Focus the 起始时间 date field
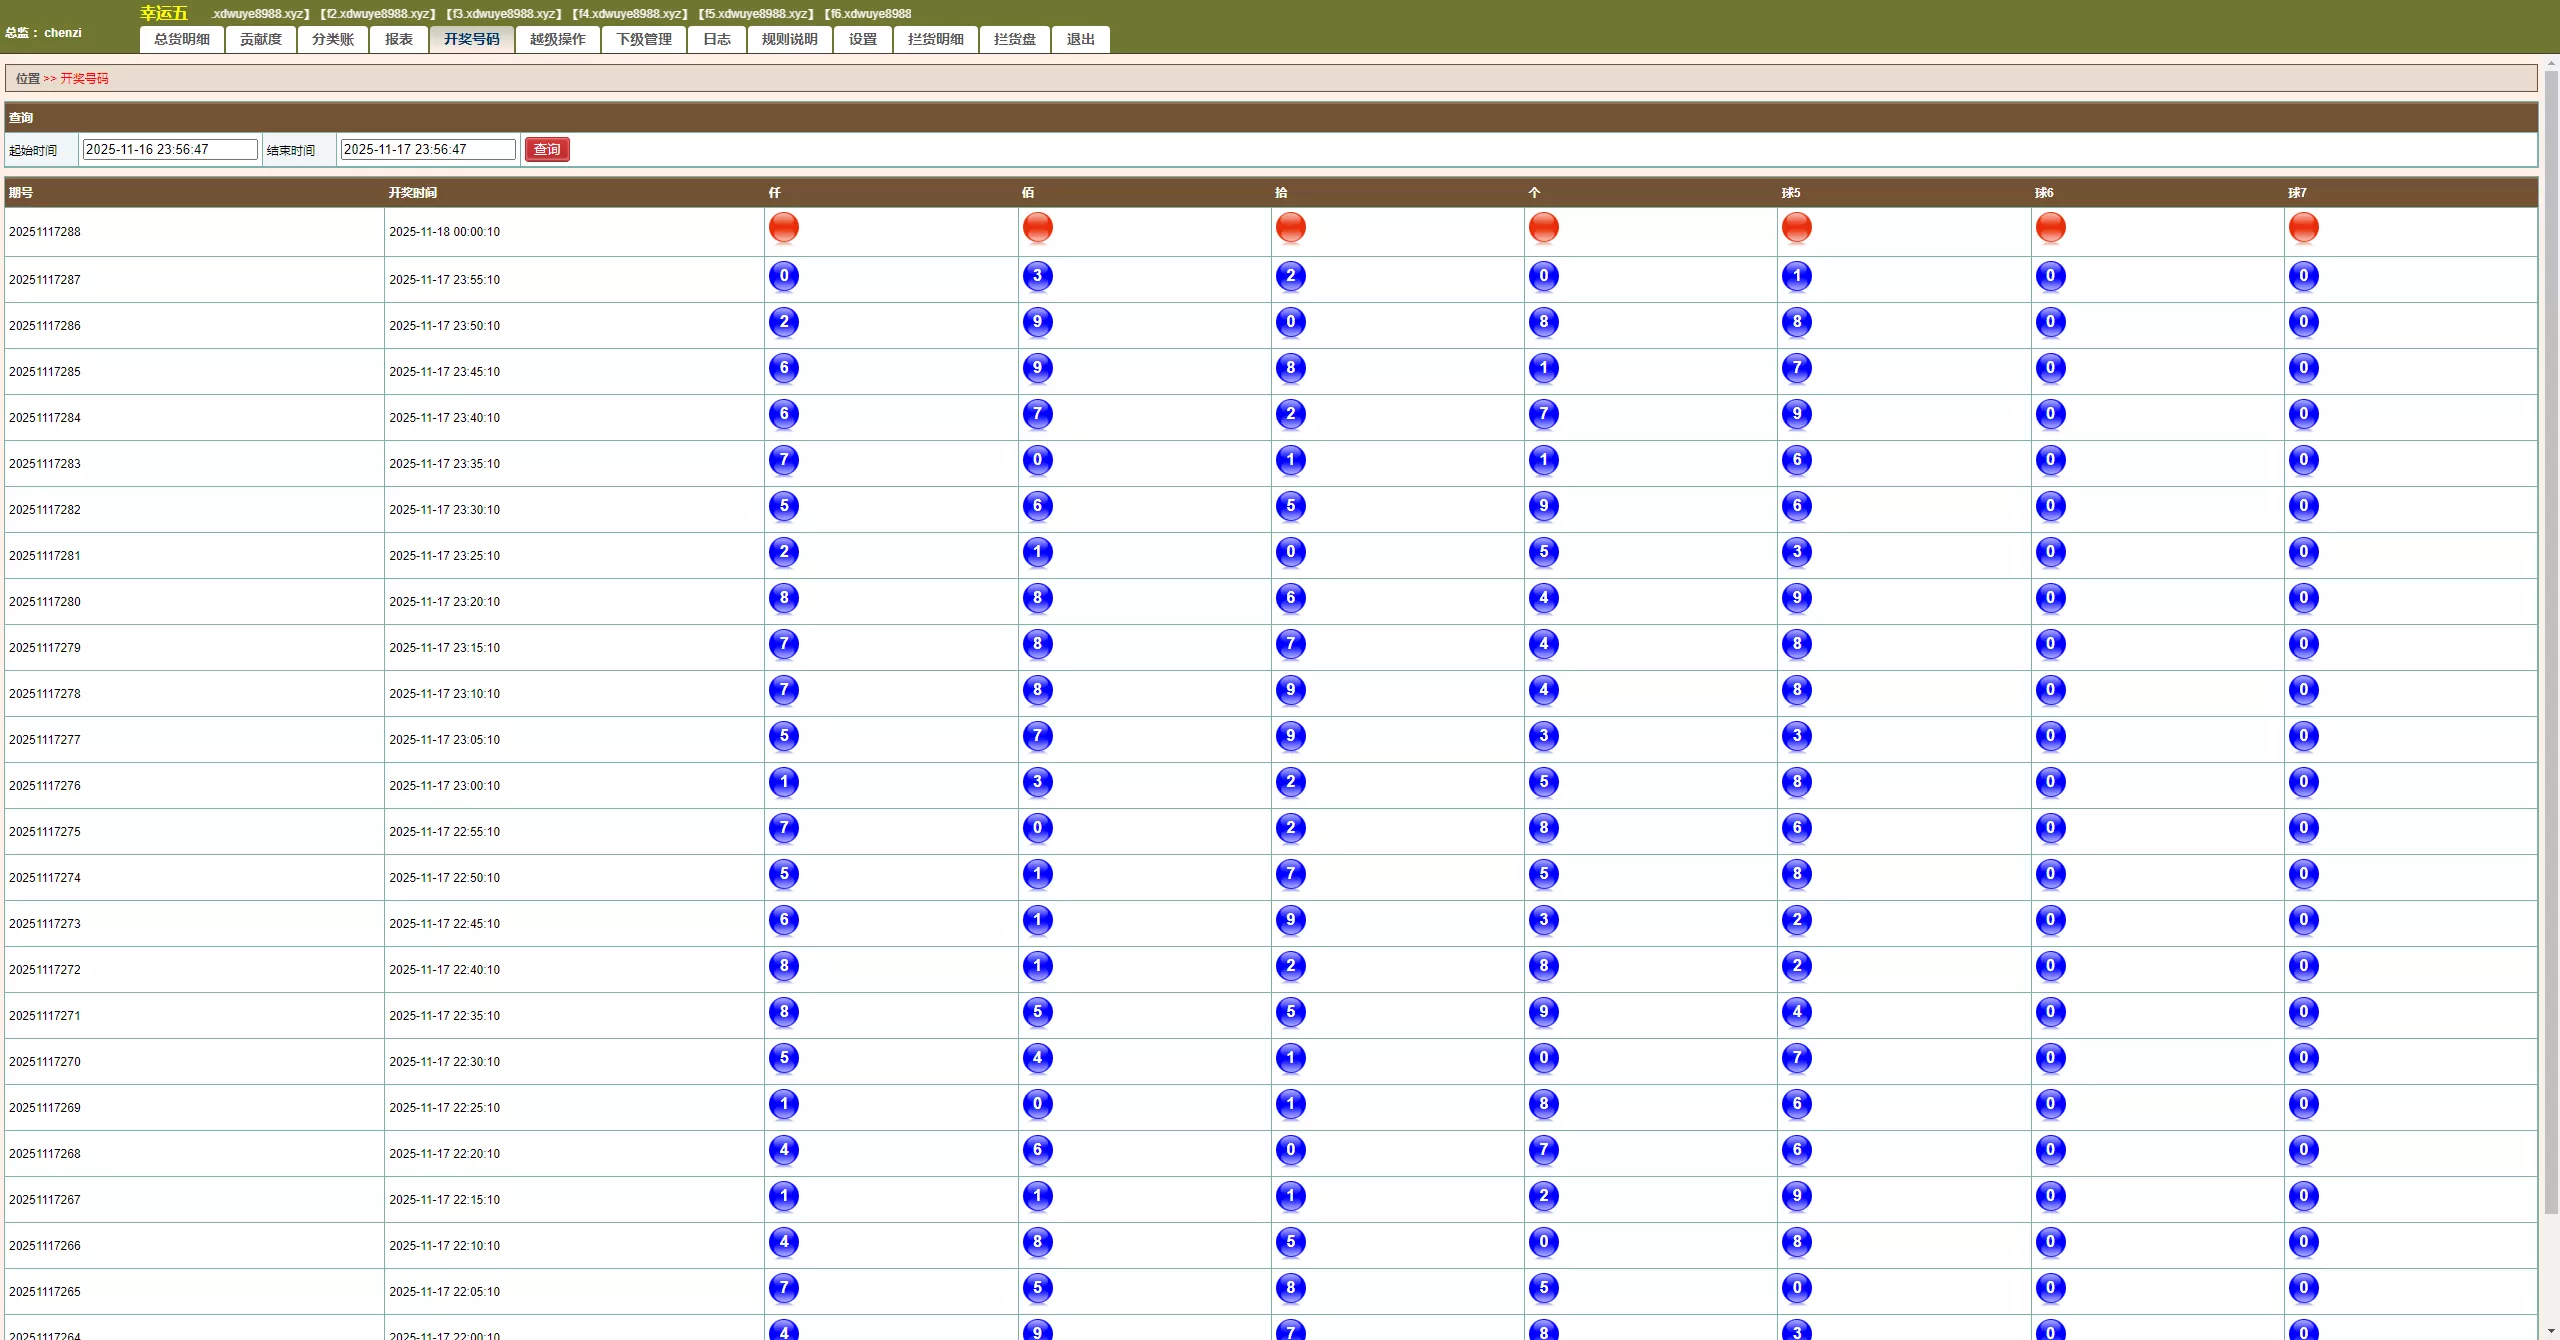The width and height of the screenshot is (2560, 1340). [169, 149]
